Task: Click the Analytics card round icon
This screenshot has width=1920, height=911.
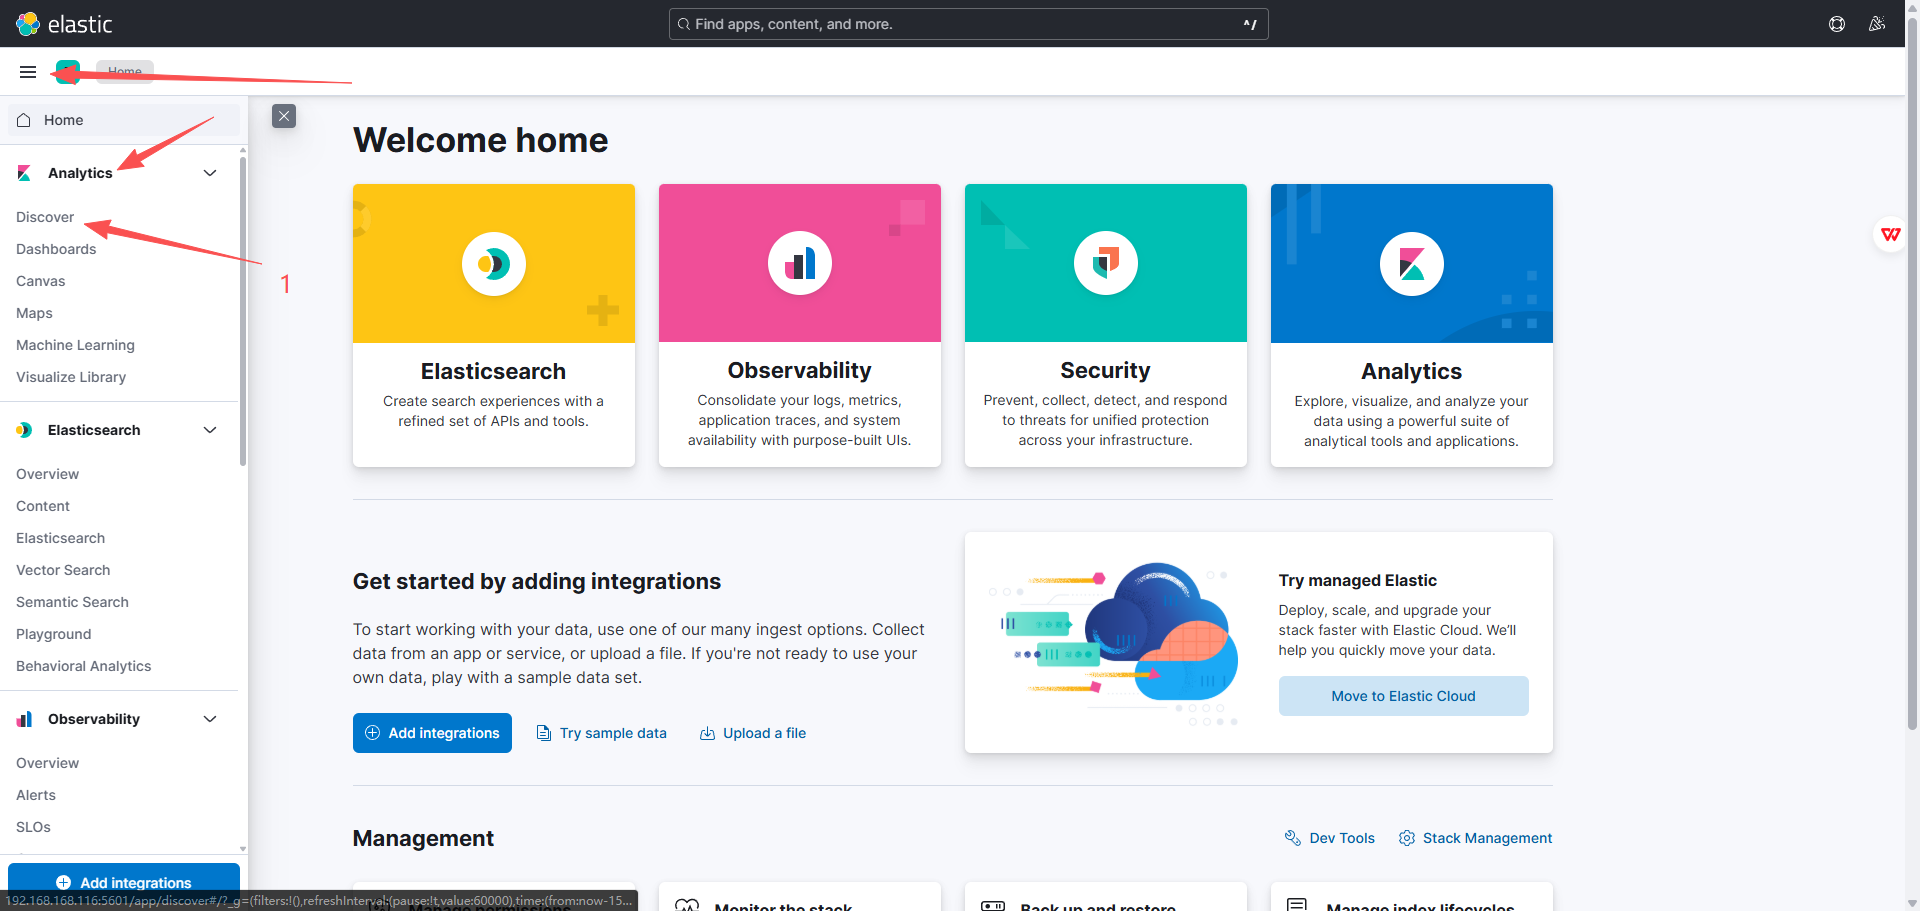Action: [1412, 264]
